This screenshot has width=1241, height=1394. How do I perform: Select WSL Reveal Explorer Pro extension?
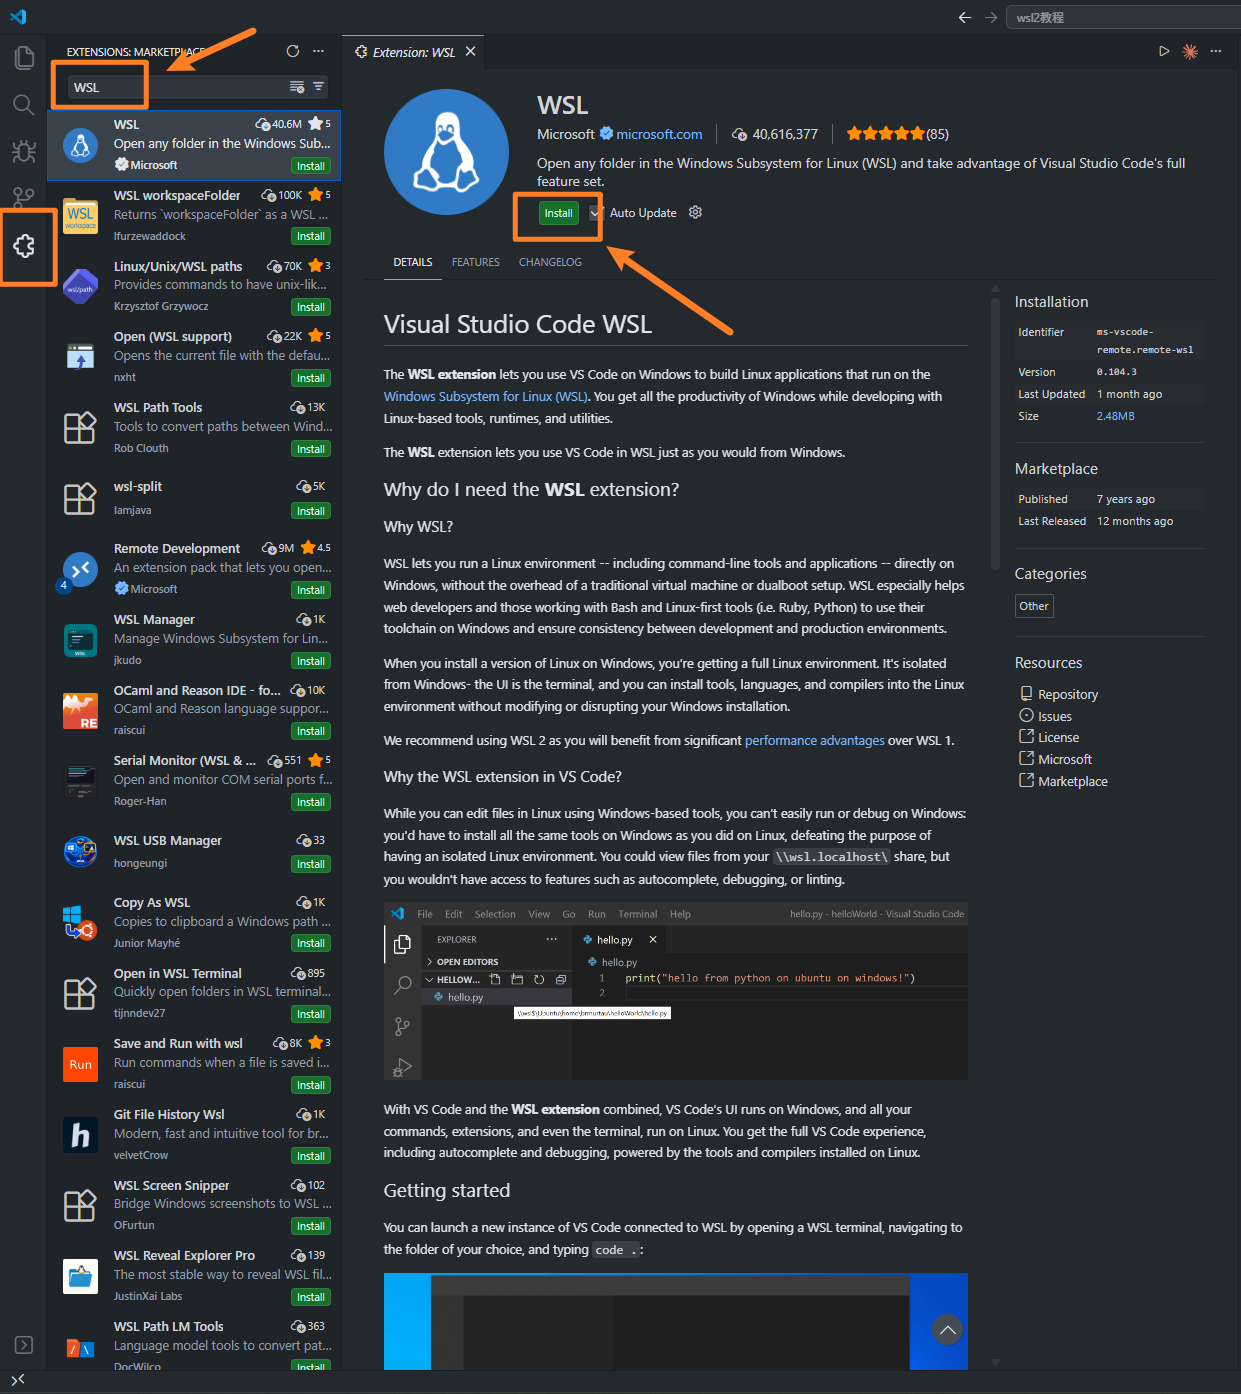click(x=195, y=1276)
